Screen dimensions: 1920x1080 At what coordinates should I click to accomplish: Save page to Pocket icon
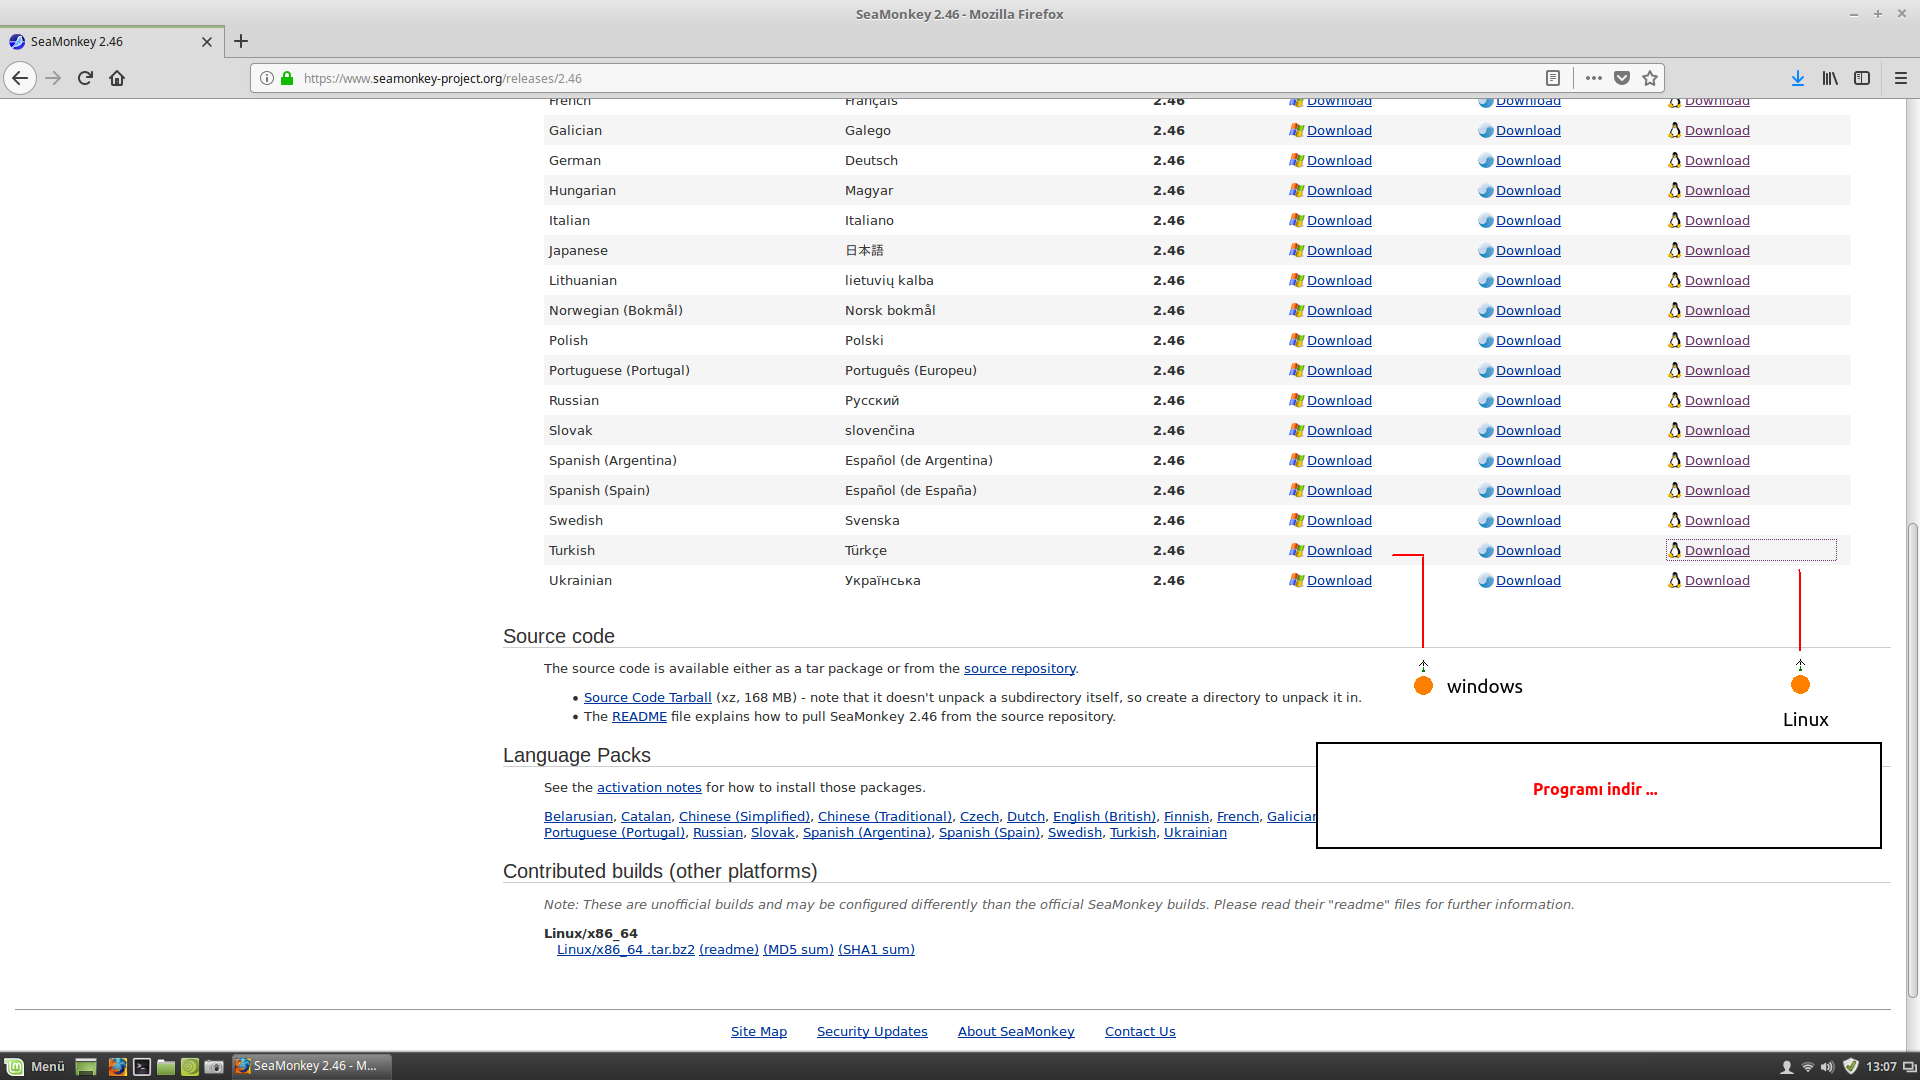click(x=1622, y=78)
